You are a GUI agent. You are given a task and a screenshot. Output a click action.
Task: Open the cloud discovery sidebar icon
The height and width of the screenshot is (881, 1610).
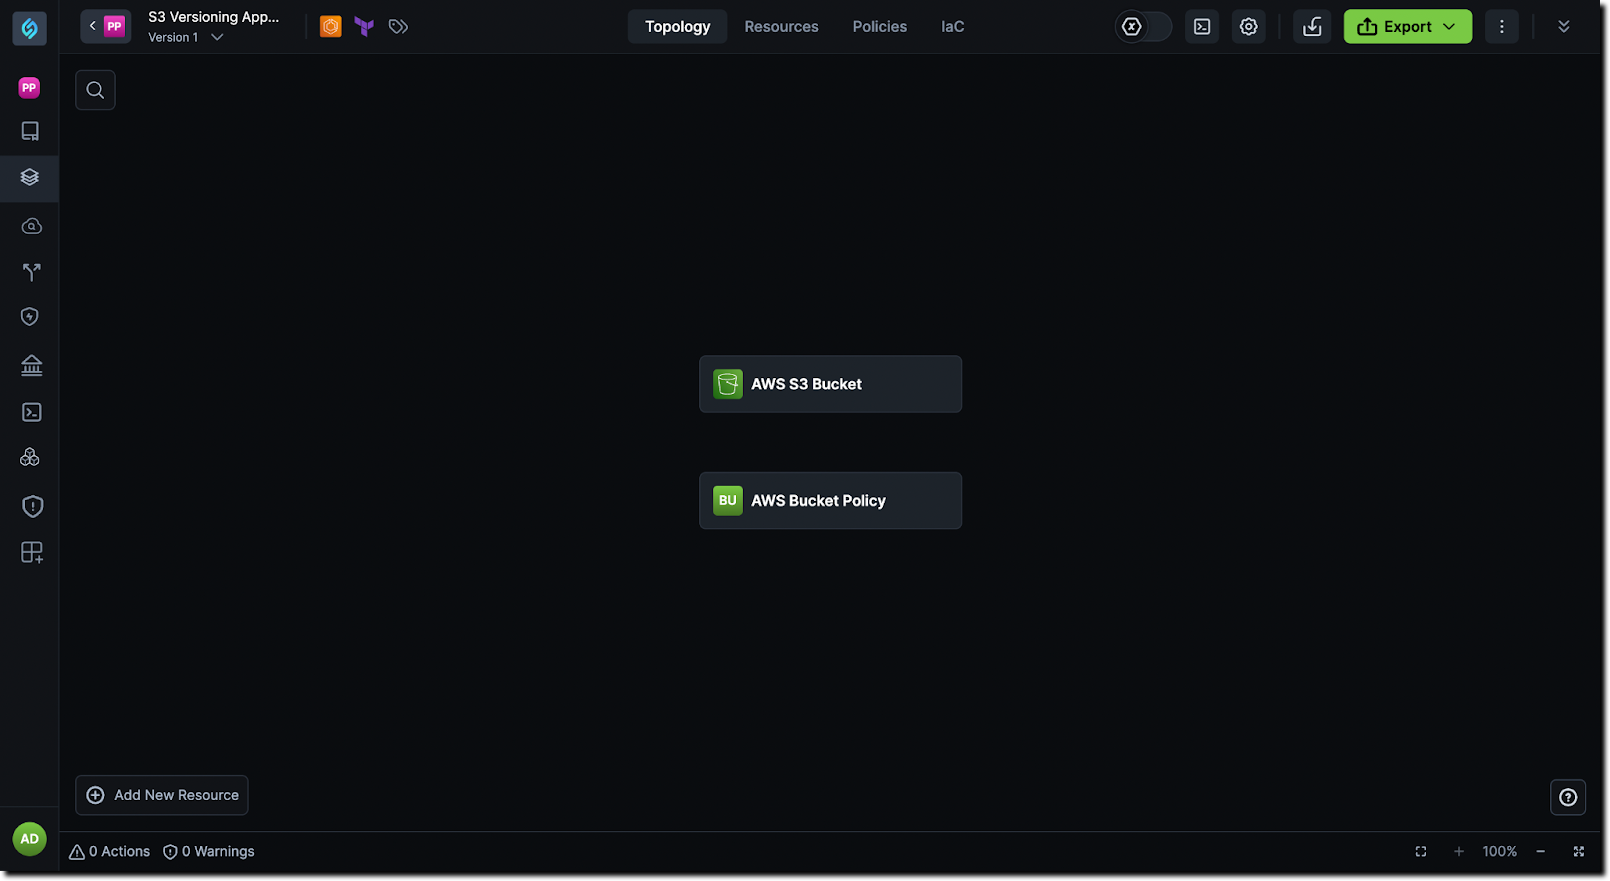[x=31, y=226]
